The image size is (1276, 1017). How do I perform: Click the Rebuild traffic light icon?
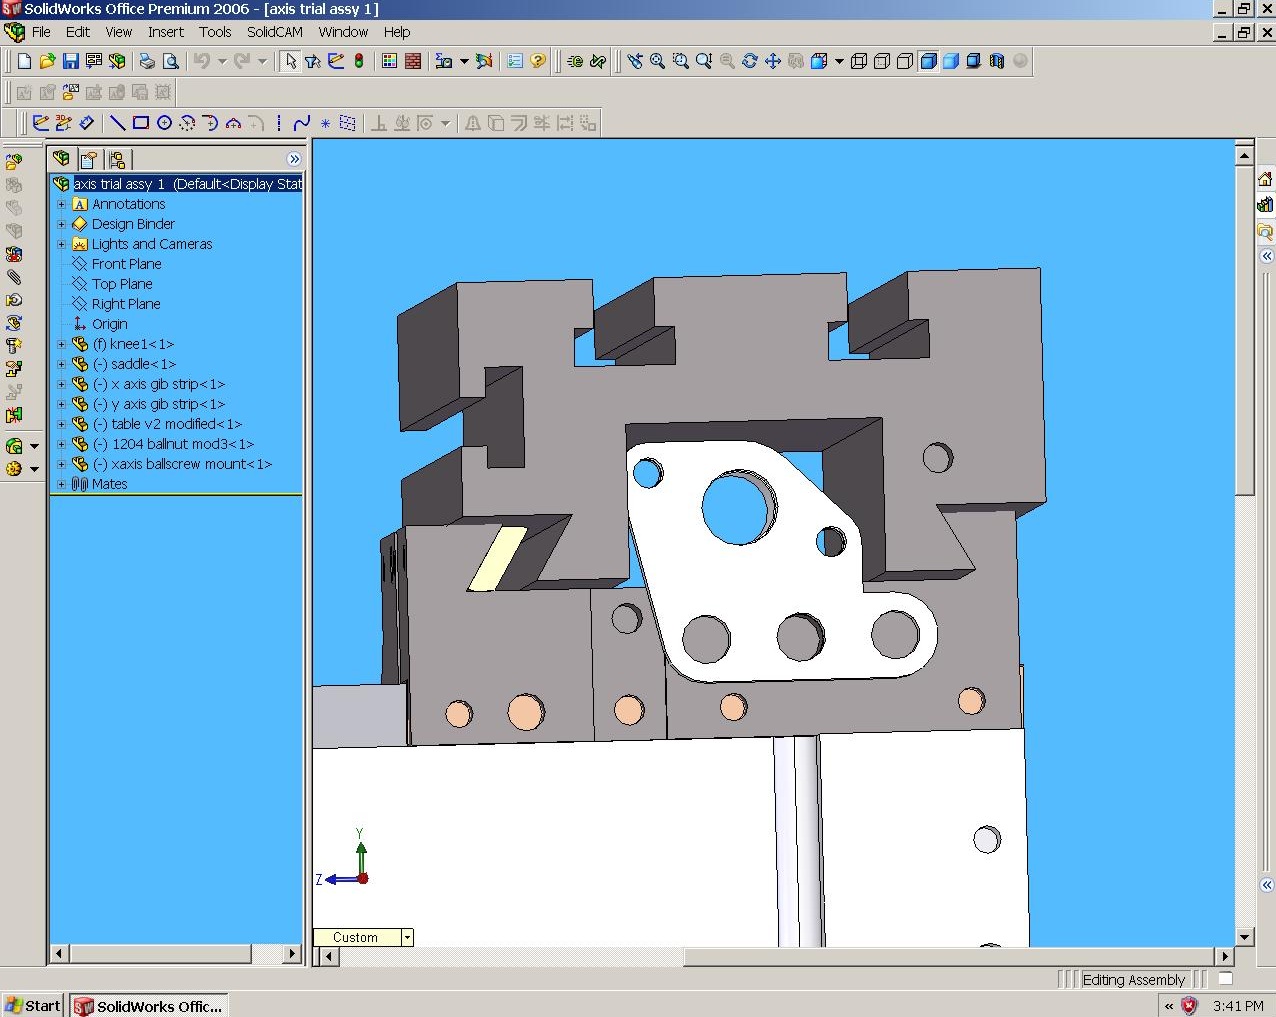point(359,61)
